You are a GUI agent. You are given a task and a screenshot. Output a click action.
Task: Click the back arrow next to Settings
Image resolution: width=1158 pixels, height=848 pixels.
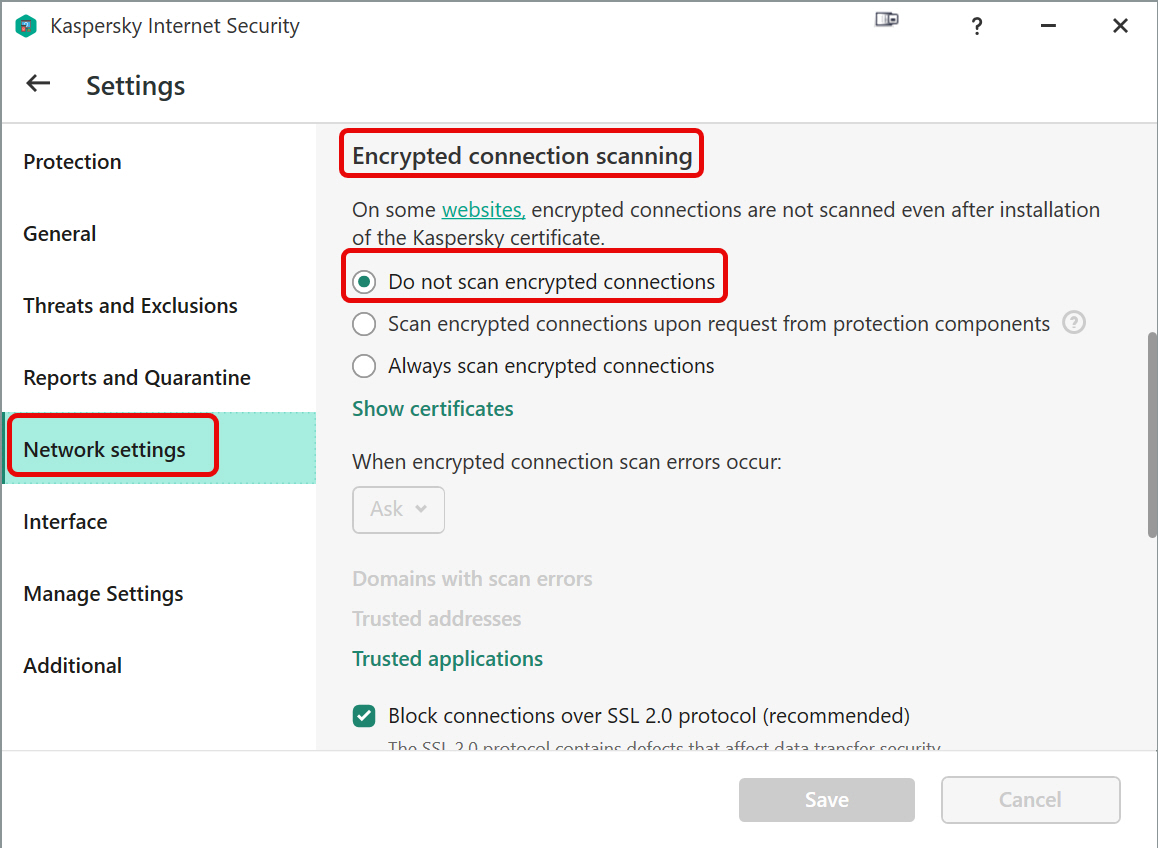click(38, 83)
